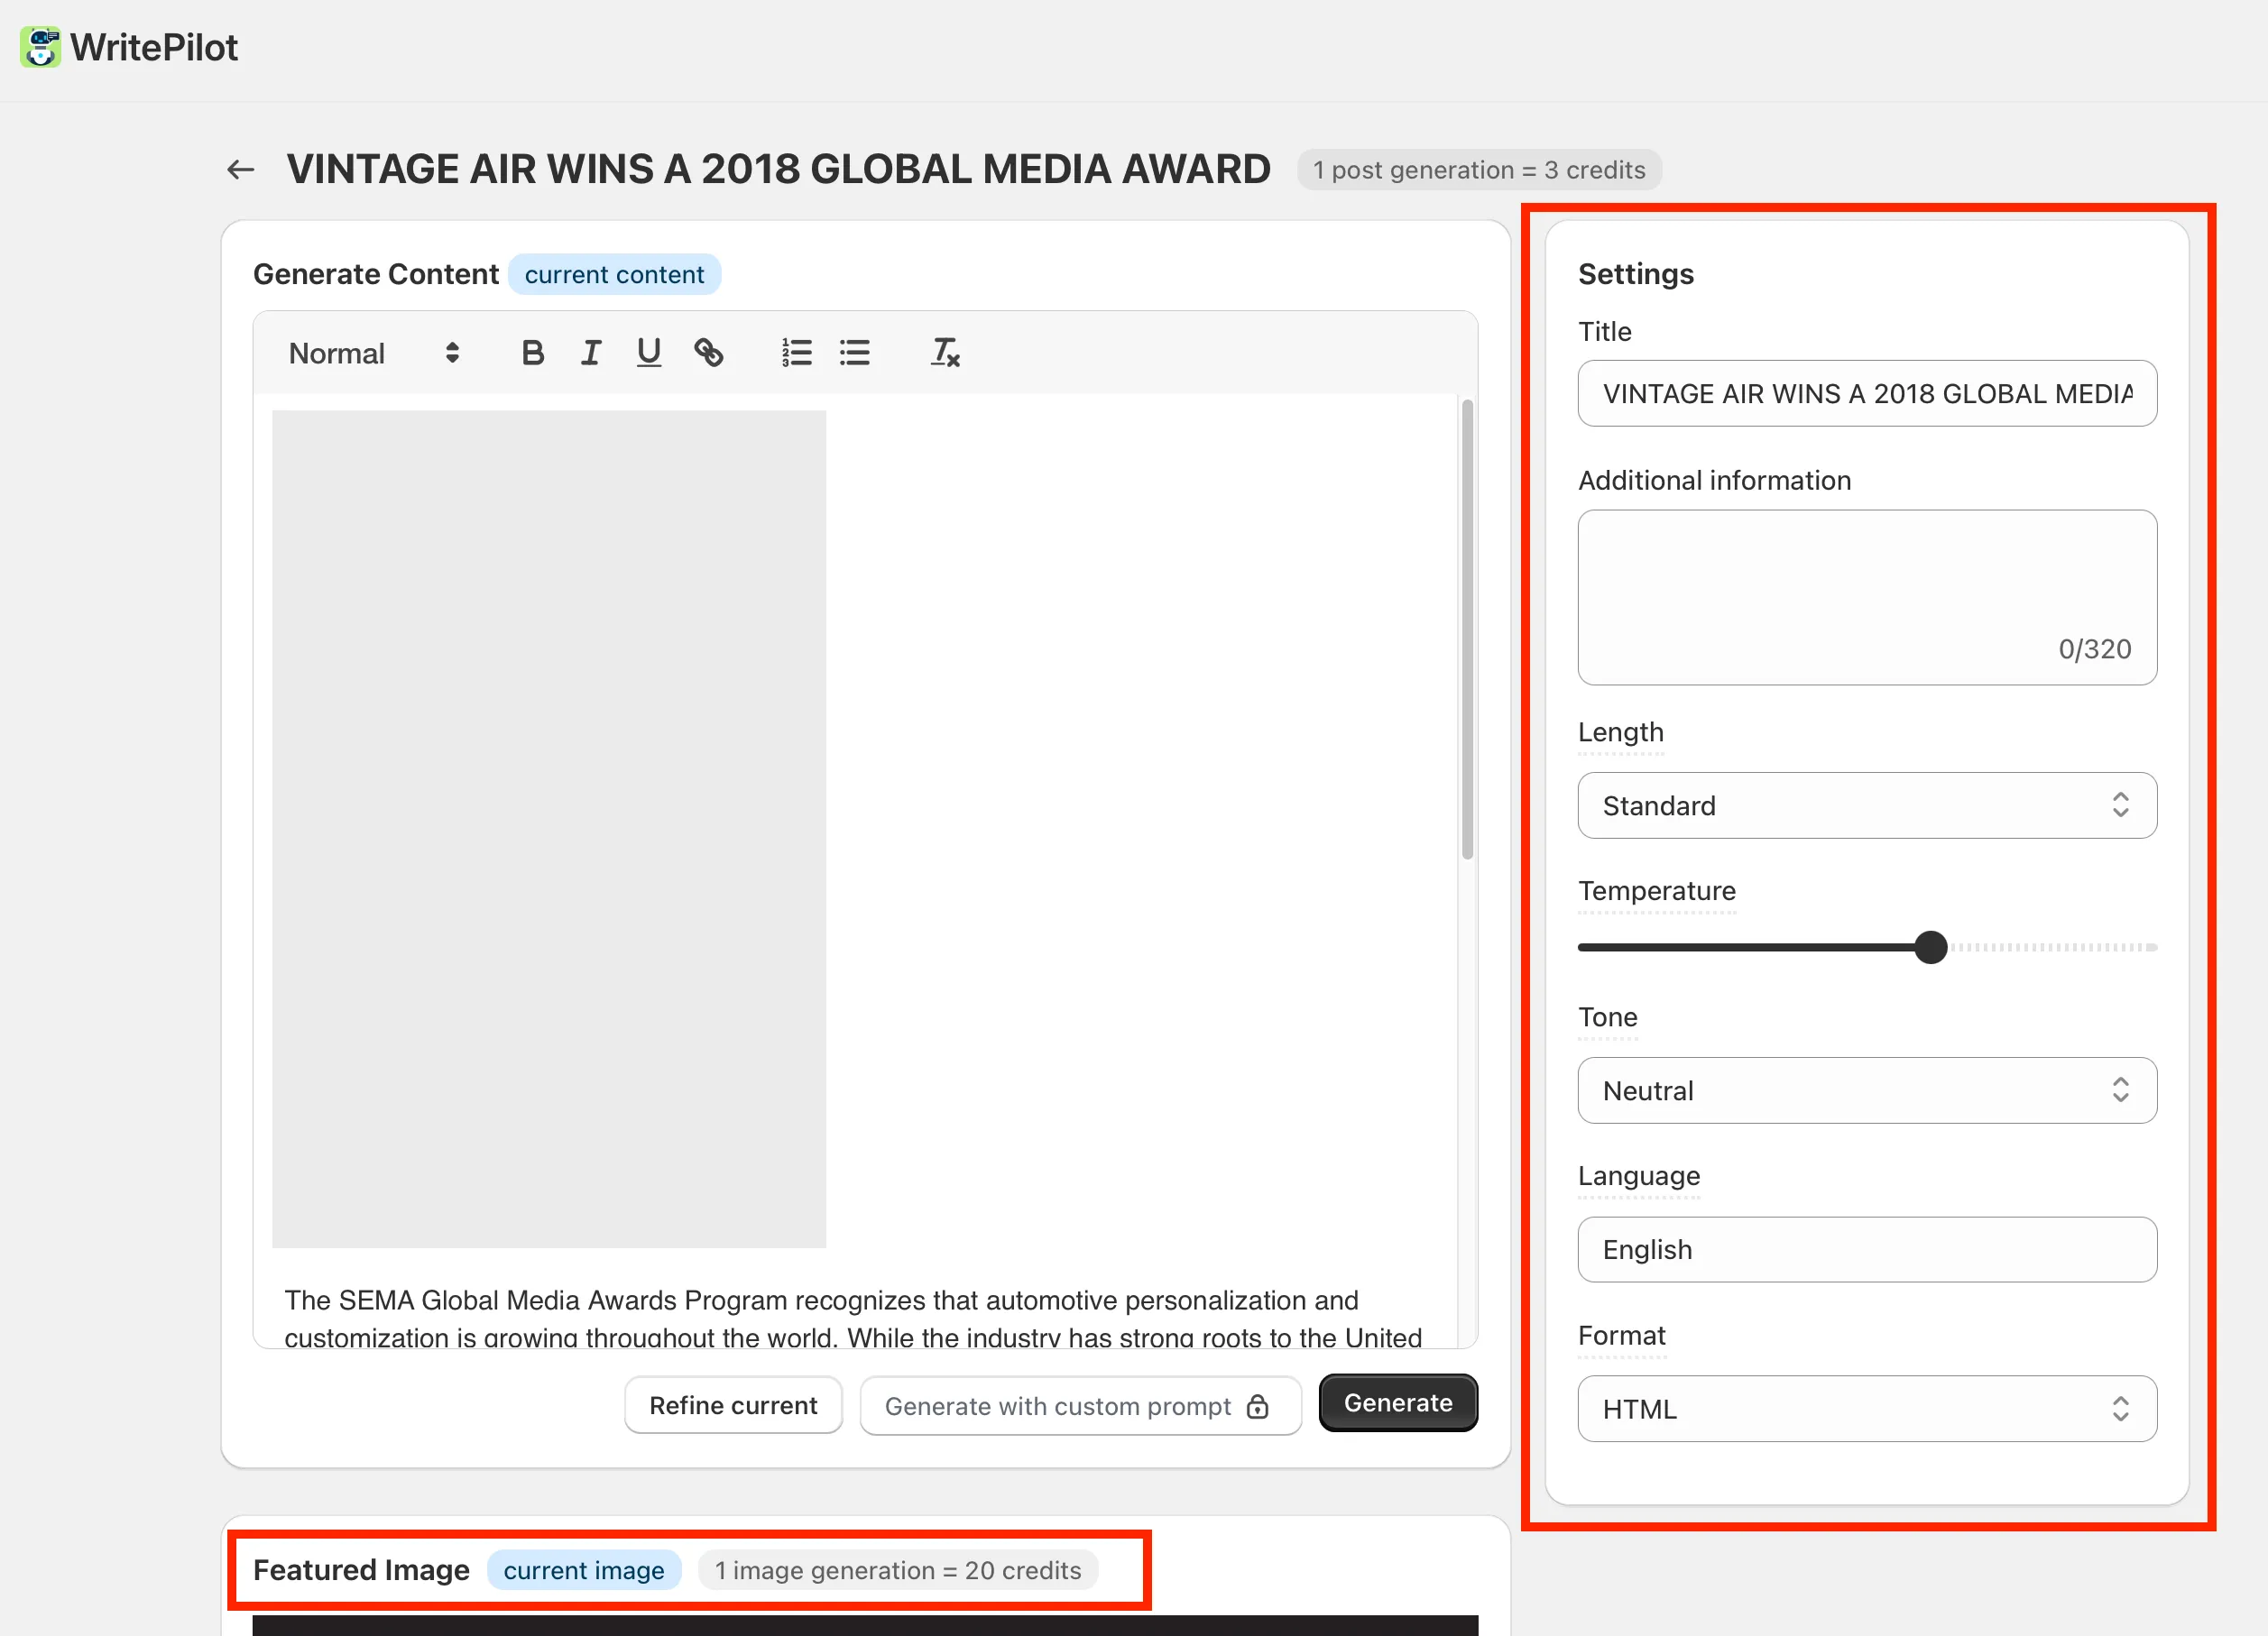
Task: Click the gray image placeholder in editor
Action: 549,829
